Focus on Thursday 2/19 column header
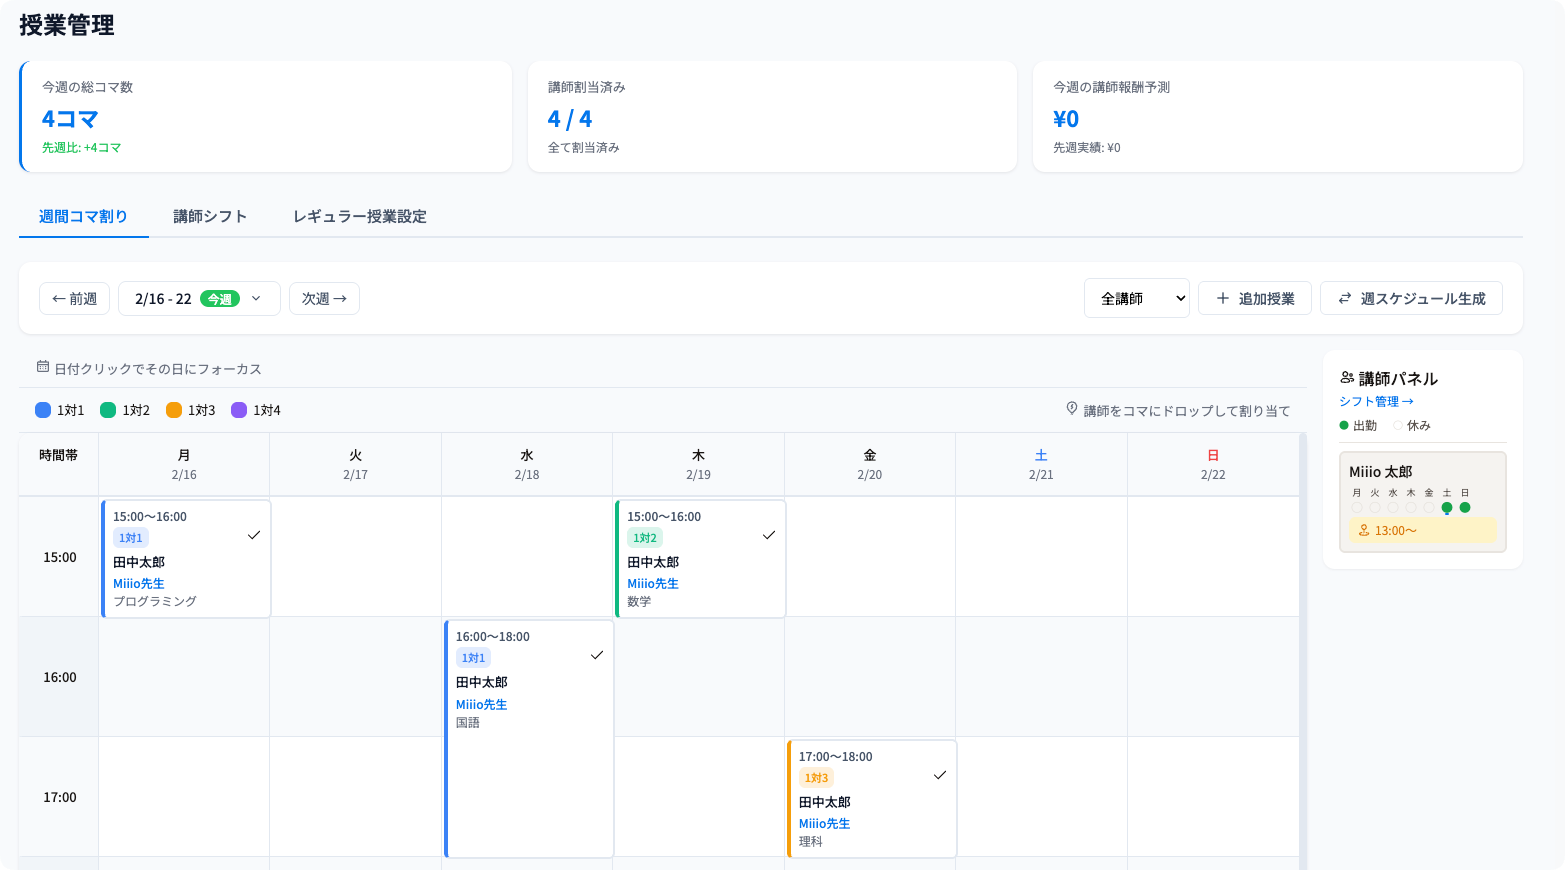The width and height of the screenshot is (1565, 870). [x=698, y=464]
